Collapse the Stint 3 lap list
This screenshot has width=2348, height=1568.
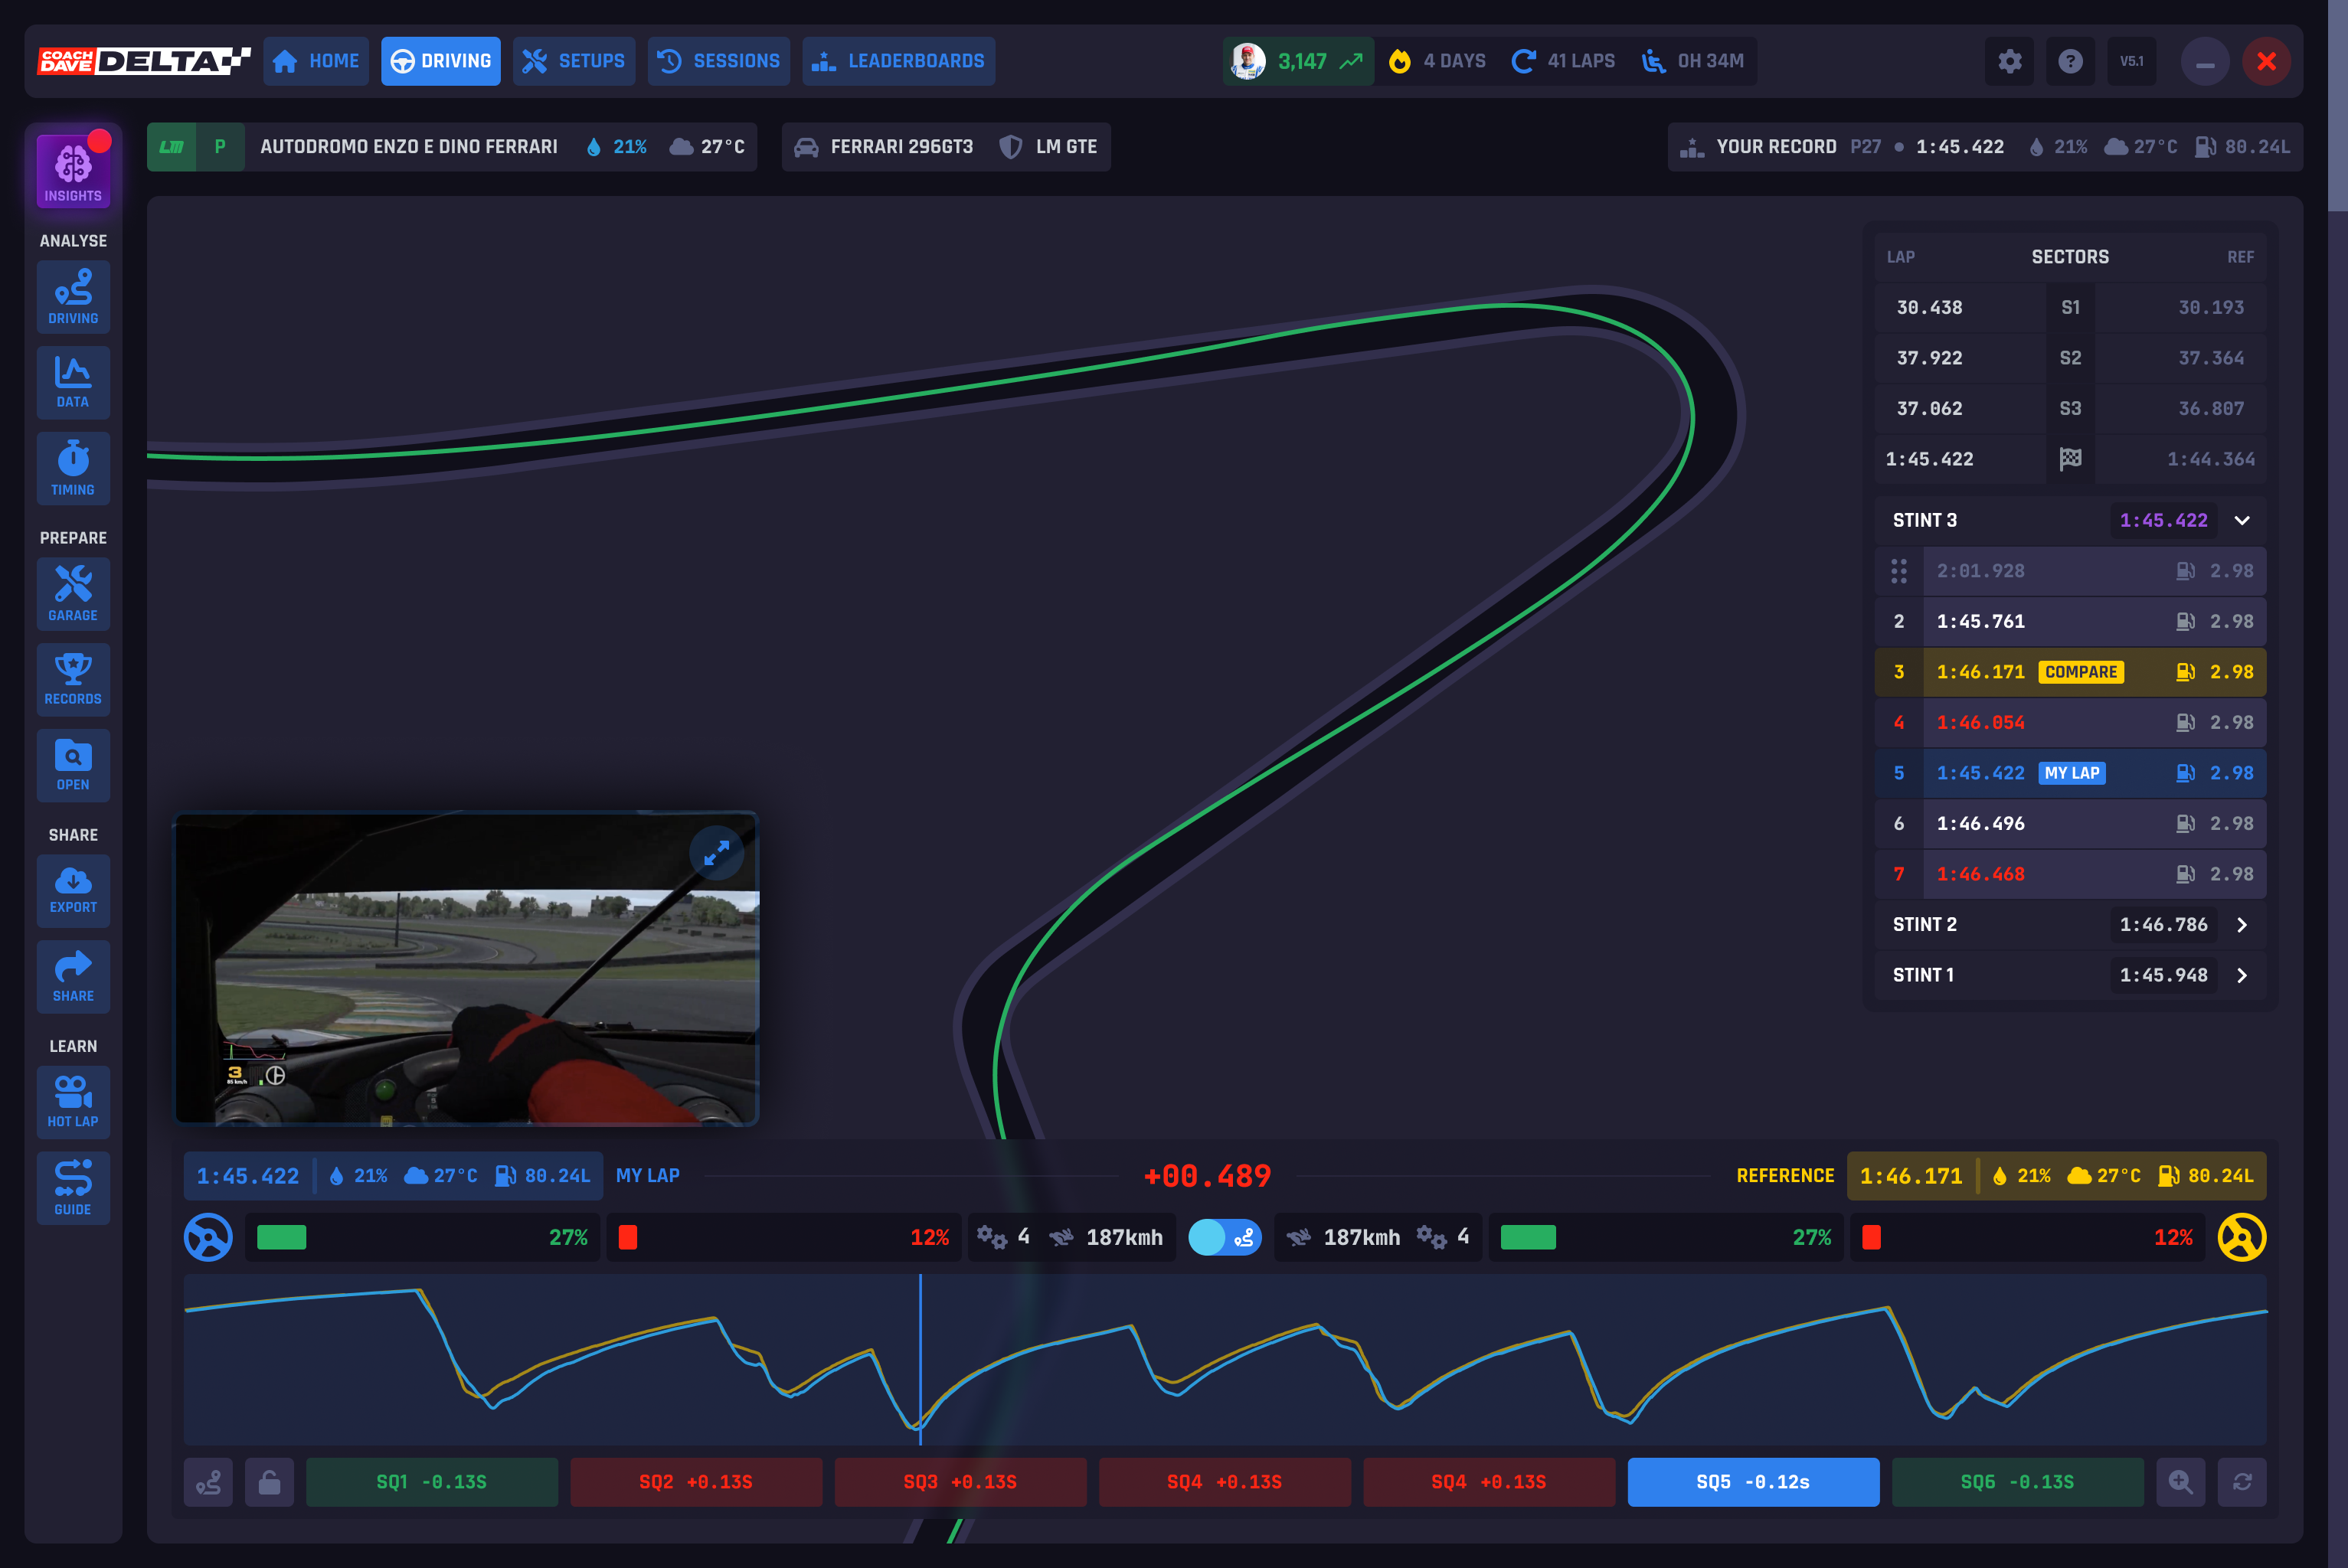tap(2242, 520)
